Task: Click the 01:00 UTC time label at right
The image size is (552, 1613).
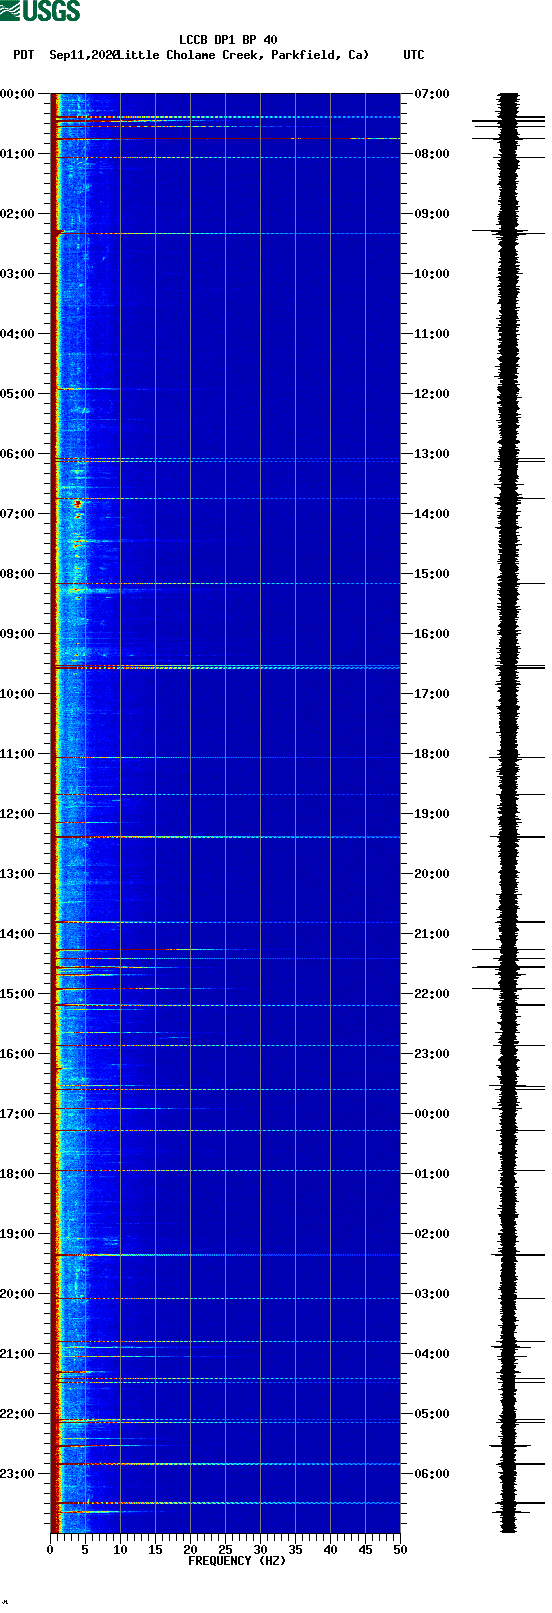Action: (432, 1174)
